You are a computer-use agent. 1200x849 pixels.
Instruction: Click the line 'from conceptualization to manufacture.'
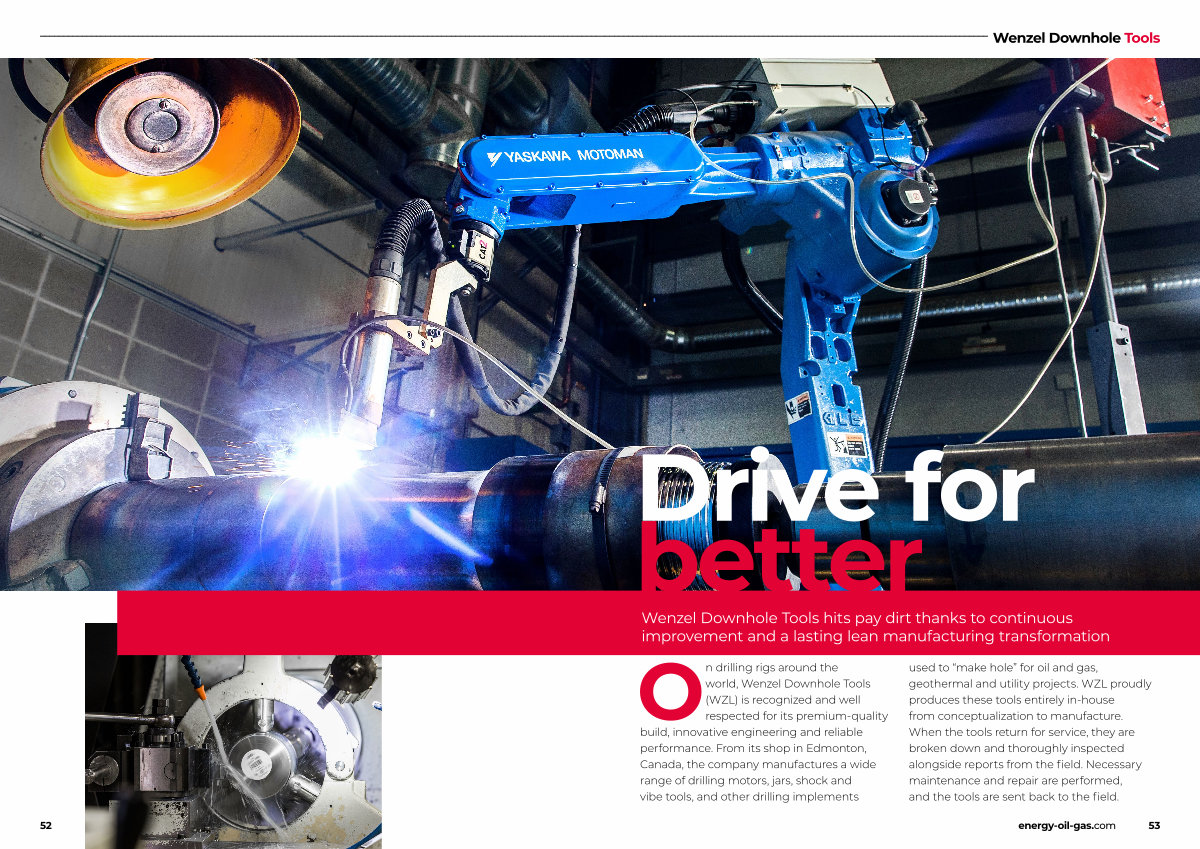tap(1016, 716)
